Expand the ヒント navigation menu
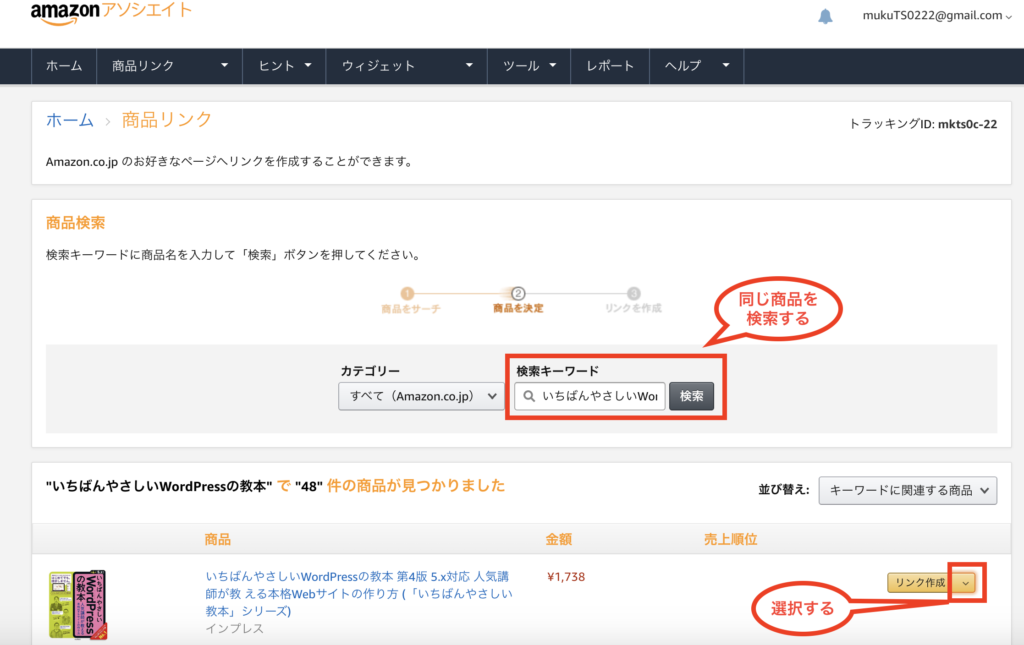 [x=284, y=66]
